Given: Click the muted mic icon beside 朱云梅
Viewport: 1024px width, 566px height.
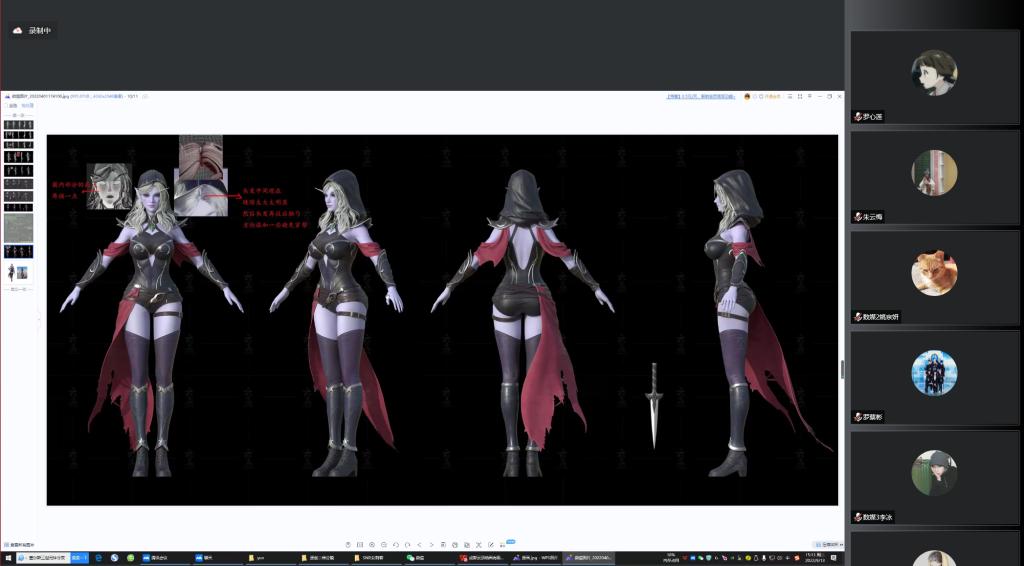Looking at the screenshot, I should coord(858,217).
